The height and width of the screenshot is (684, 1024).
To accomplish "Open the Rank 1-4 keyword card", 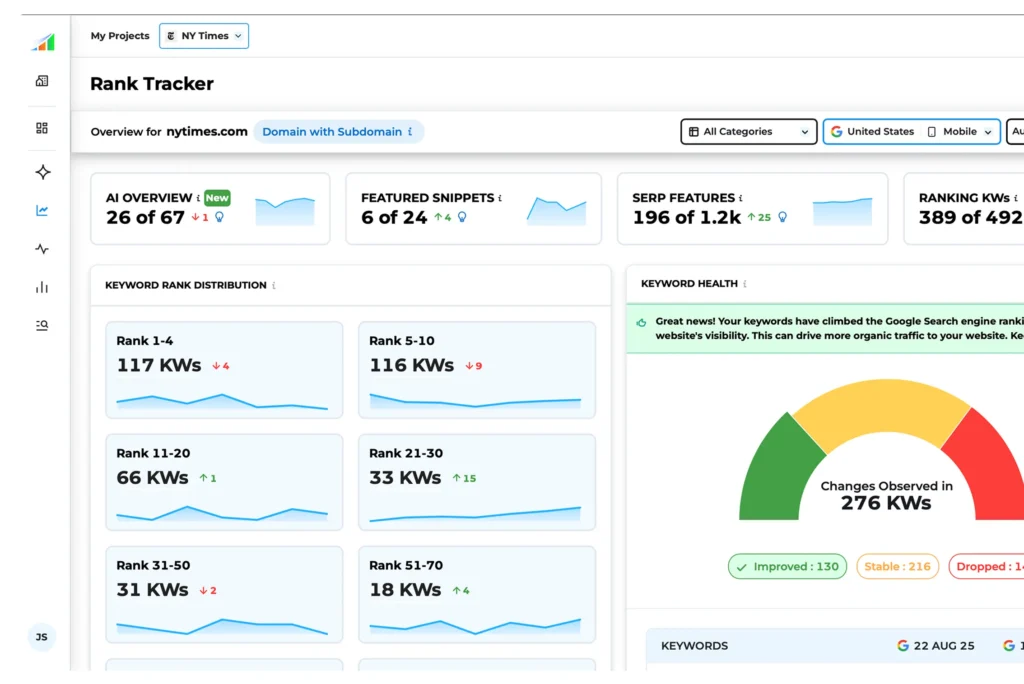I will (x=224, y=370).
